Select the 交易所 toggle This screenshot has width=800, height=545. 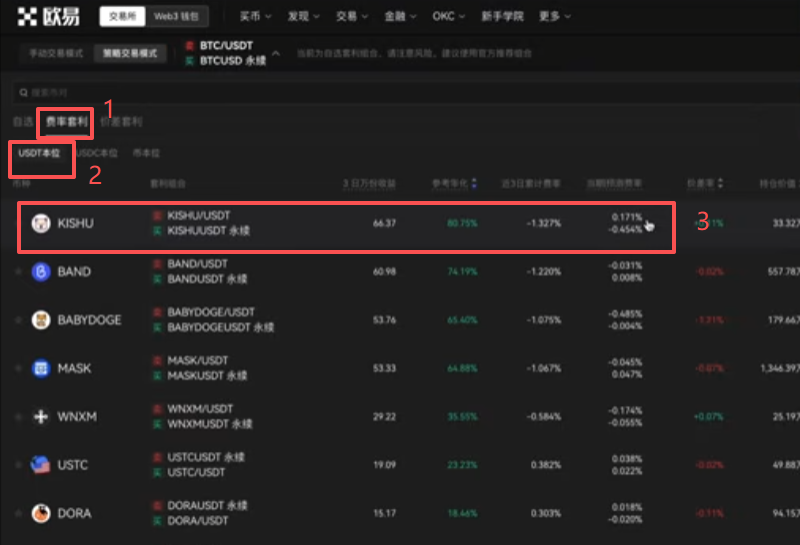[122, 16]
